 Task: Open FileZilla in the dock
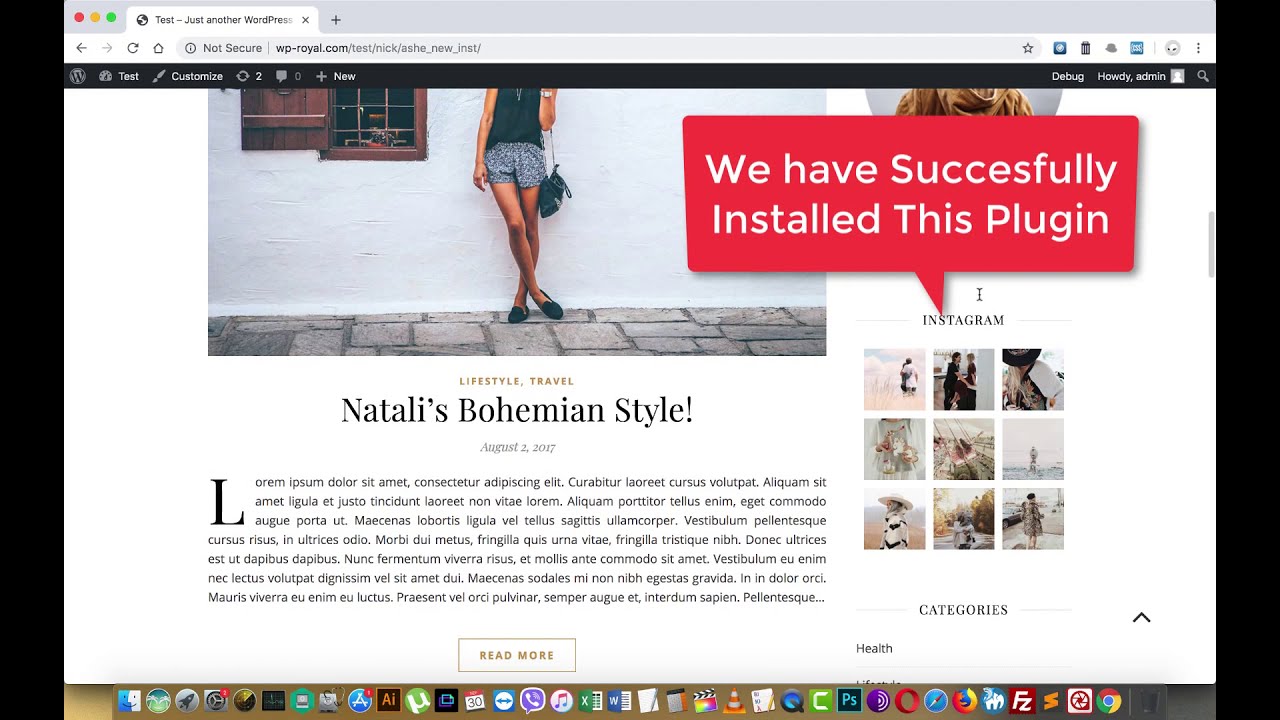click(1022, 701)
